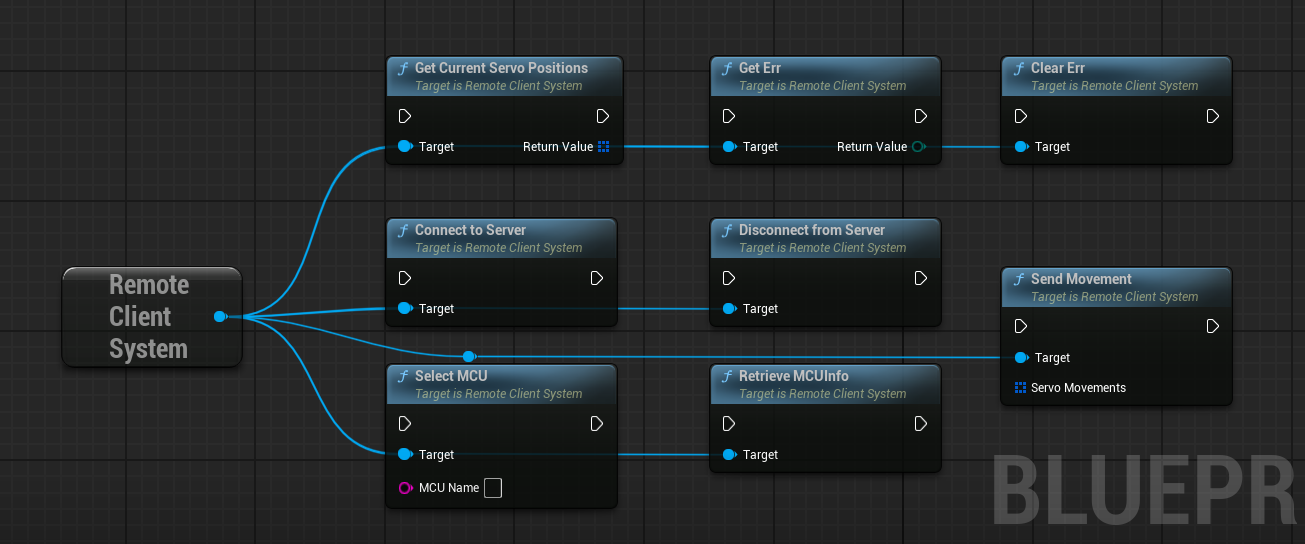Viewport: 1305px width, 544px height.
Task: Select the Get Err node title
Action: [x=760, y=68]
